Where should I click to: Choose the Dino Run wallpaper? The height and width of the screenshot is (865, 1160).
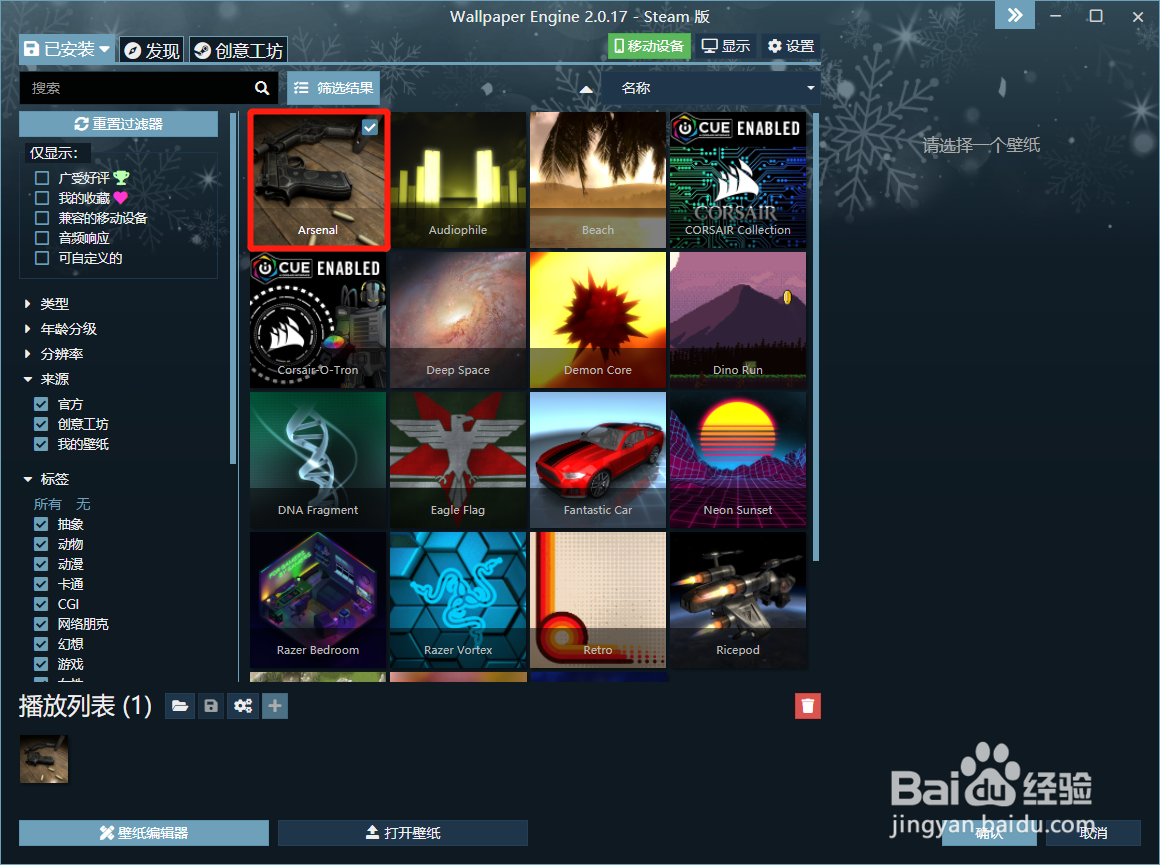(738, 320)
